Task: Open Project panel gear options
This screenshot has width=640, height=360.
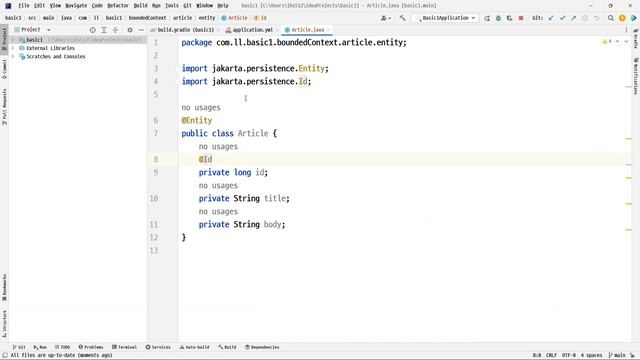Action: coord(130,30)
